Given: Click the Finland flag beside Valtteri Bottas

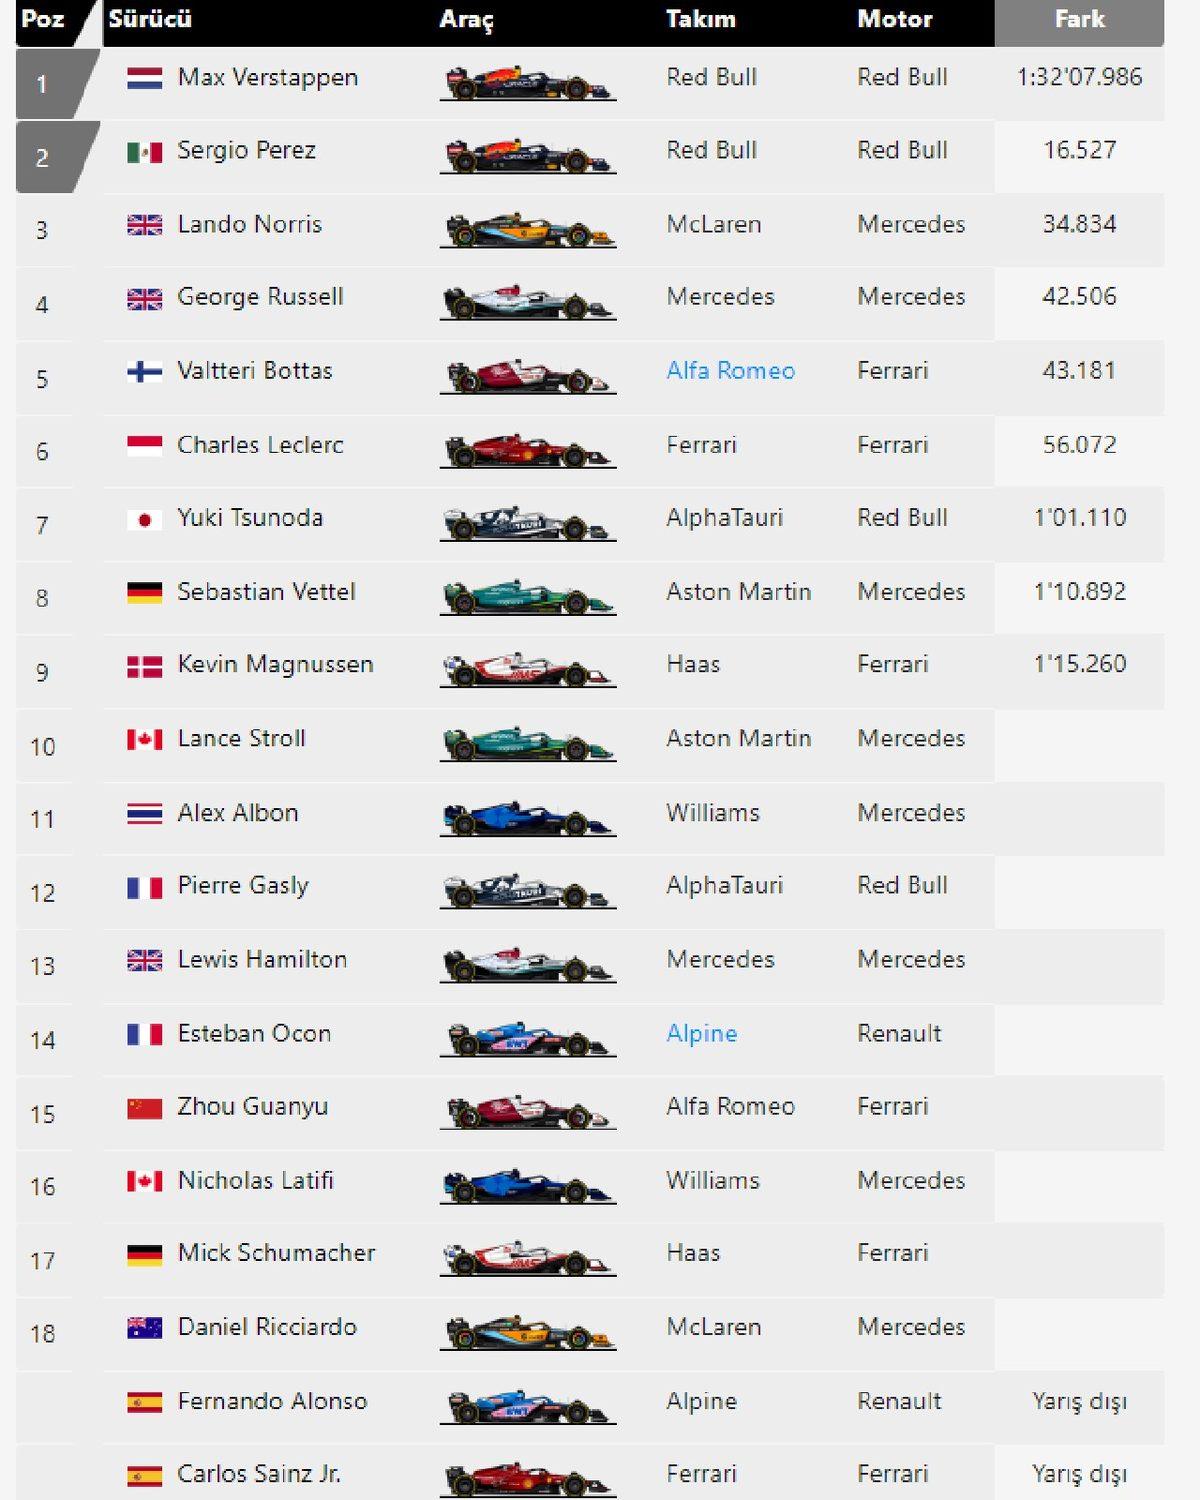Looking at the screenshot, I should point(144,372).
